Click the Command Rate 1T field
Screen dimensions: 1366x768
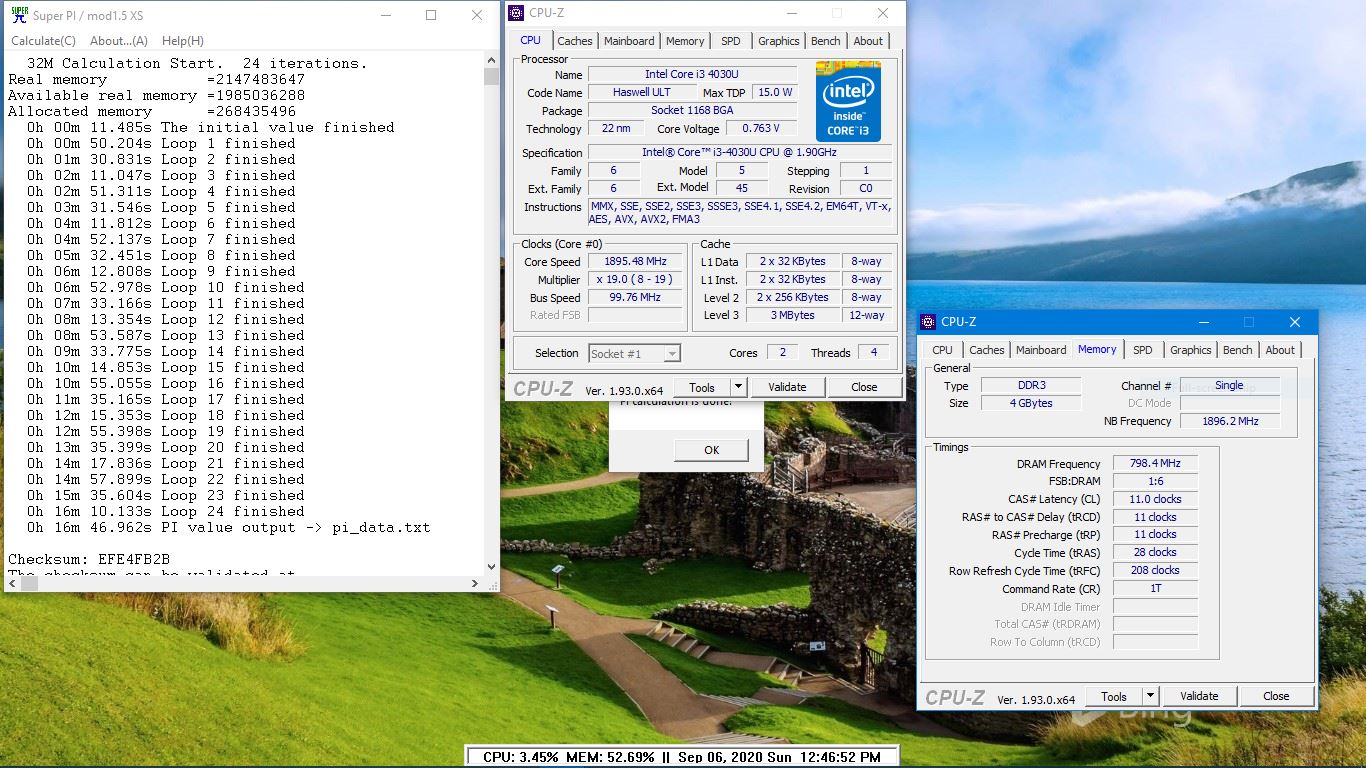1155,589
